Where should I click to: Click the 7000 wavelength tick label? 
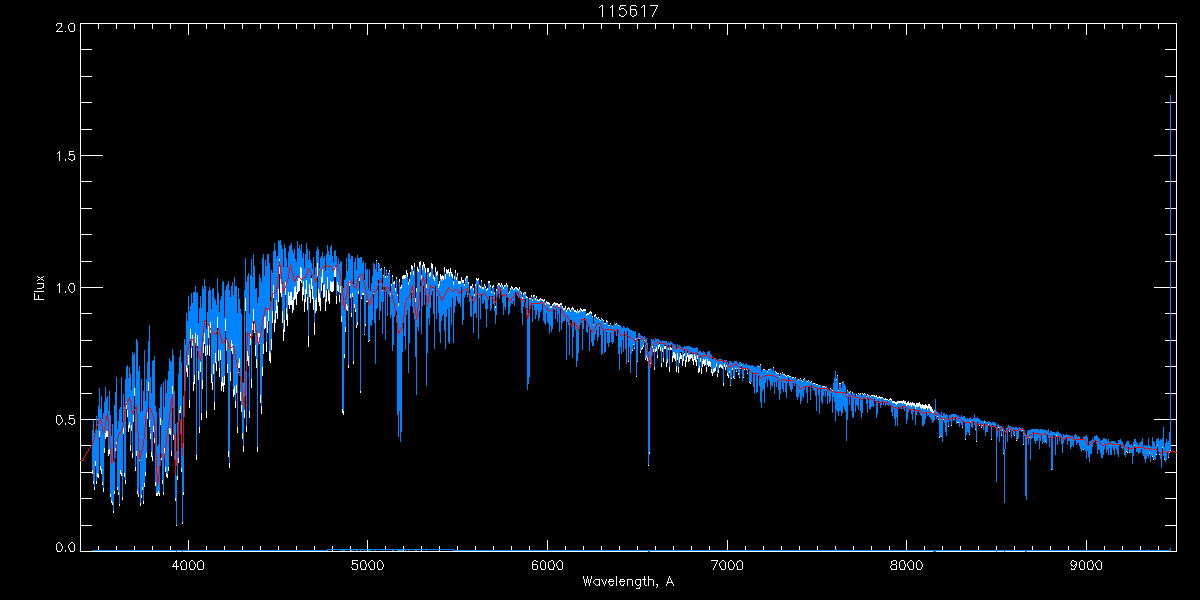(x=727, y=565)
